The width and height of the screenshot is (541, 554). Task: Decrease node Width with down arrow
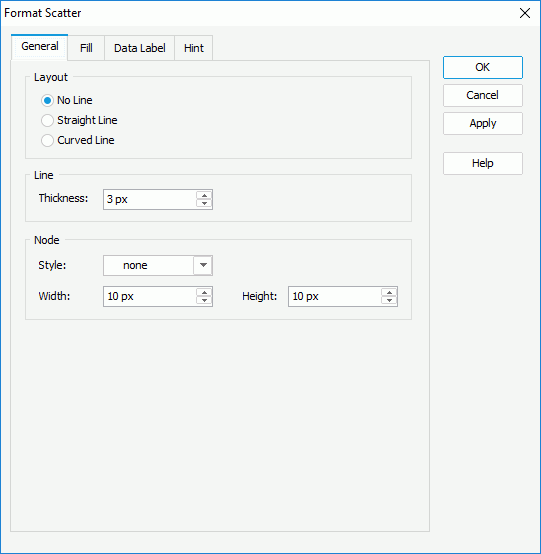coord(204,301)
